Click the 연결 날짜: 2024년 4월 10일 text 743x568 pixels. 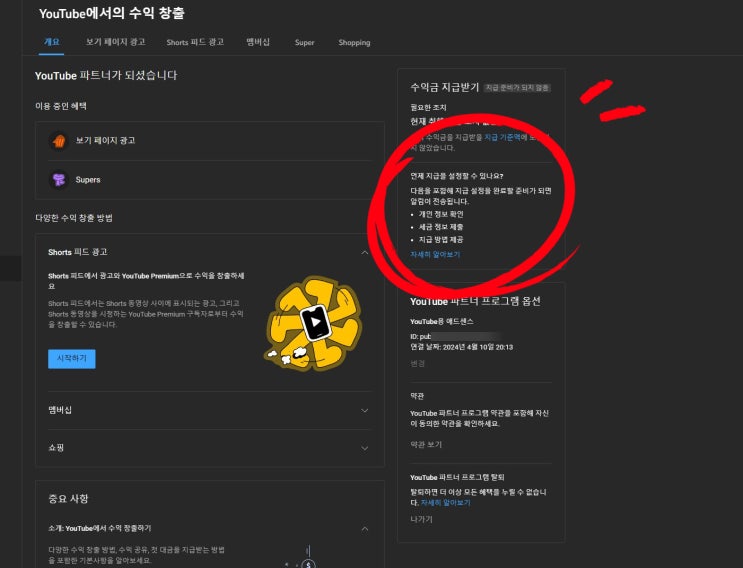[462, 347]
